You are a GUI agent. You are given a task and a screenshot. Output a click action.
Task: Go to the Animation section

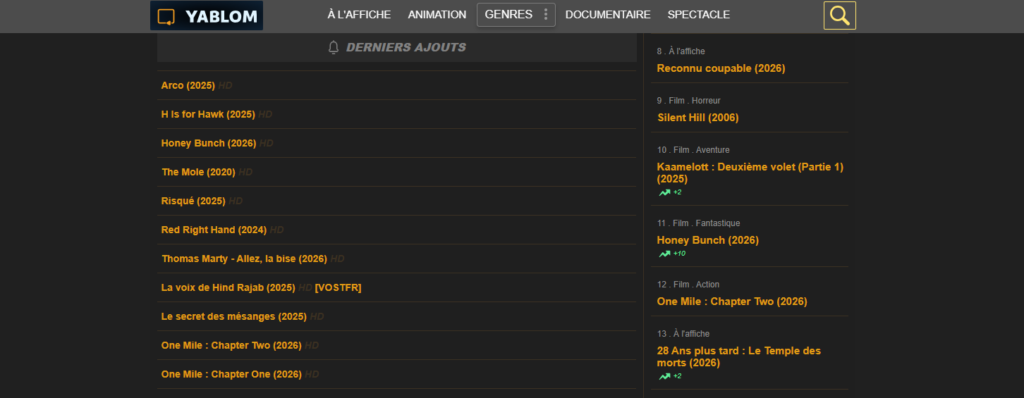437,14
